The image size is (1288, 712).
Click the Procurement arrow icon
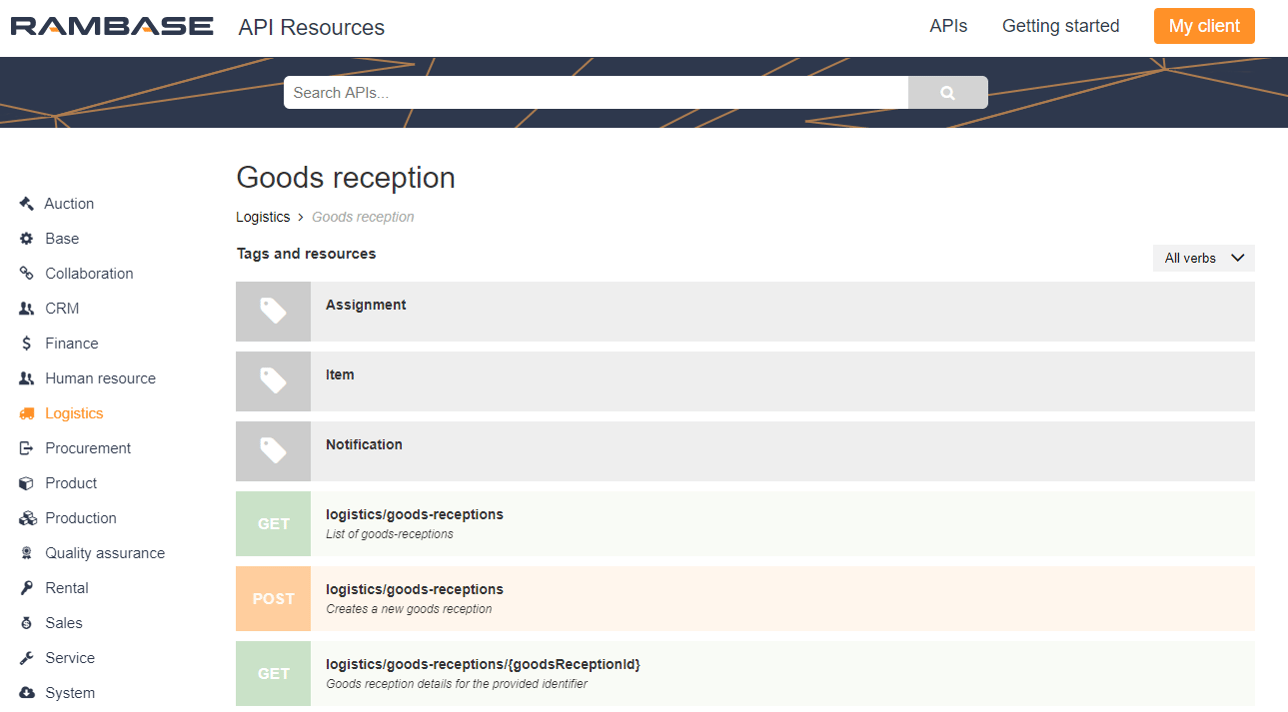(x=27, y=448)
